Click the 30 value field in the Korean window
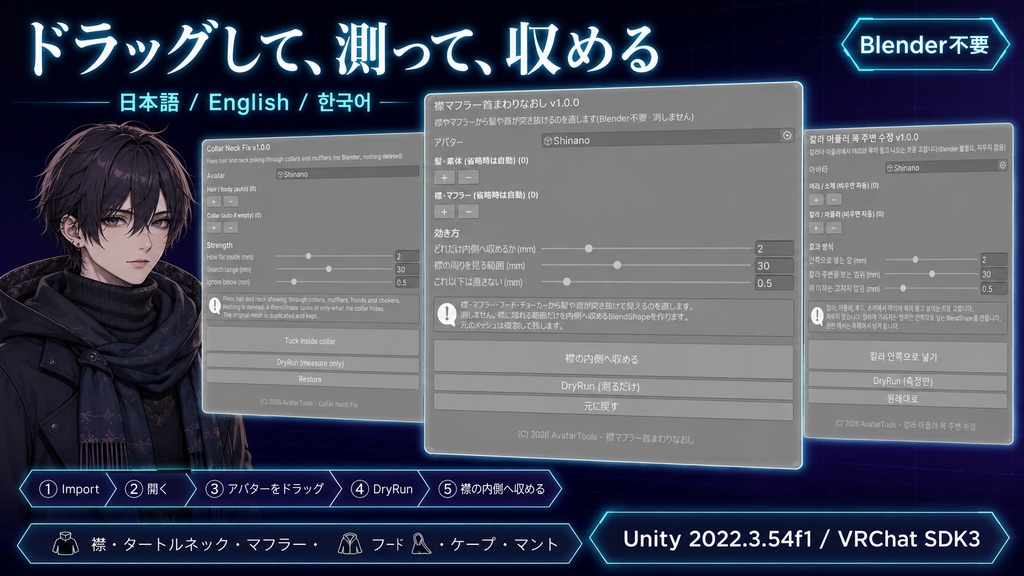The width and height of the screenshot is (1024, 576). pos(993,274)
